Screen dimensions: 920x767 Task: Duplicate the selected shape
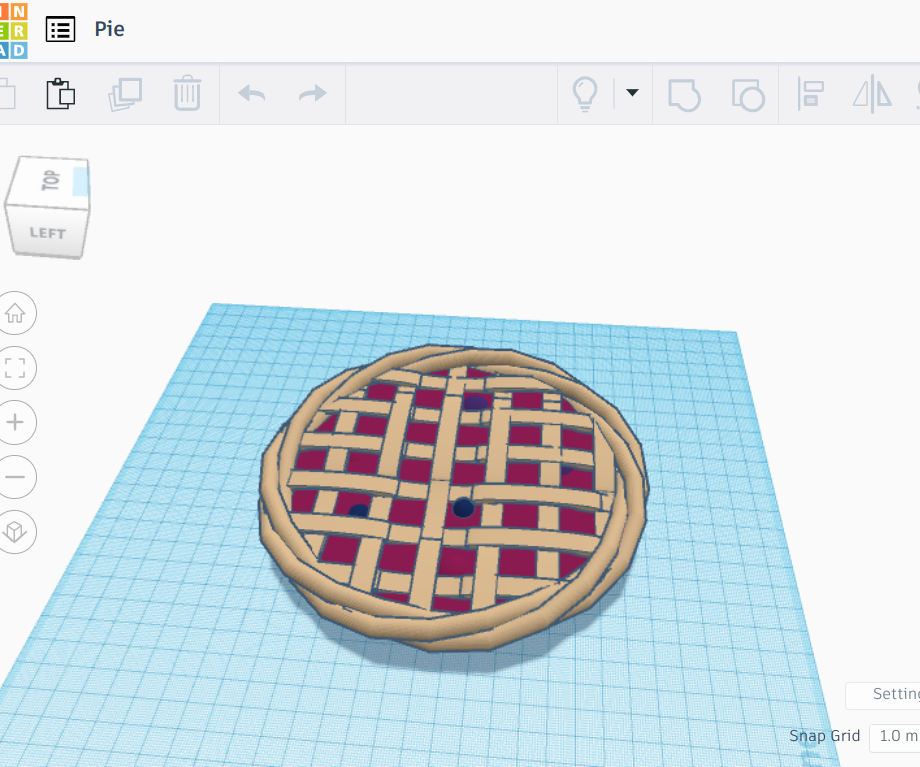[x=124, y=93]
